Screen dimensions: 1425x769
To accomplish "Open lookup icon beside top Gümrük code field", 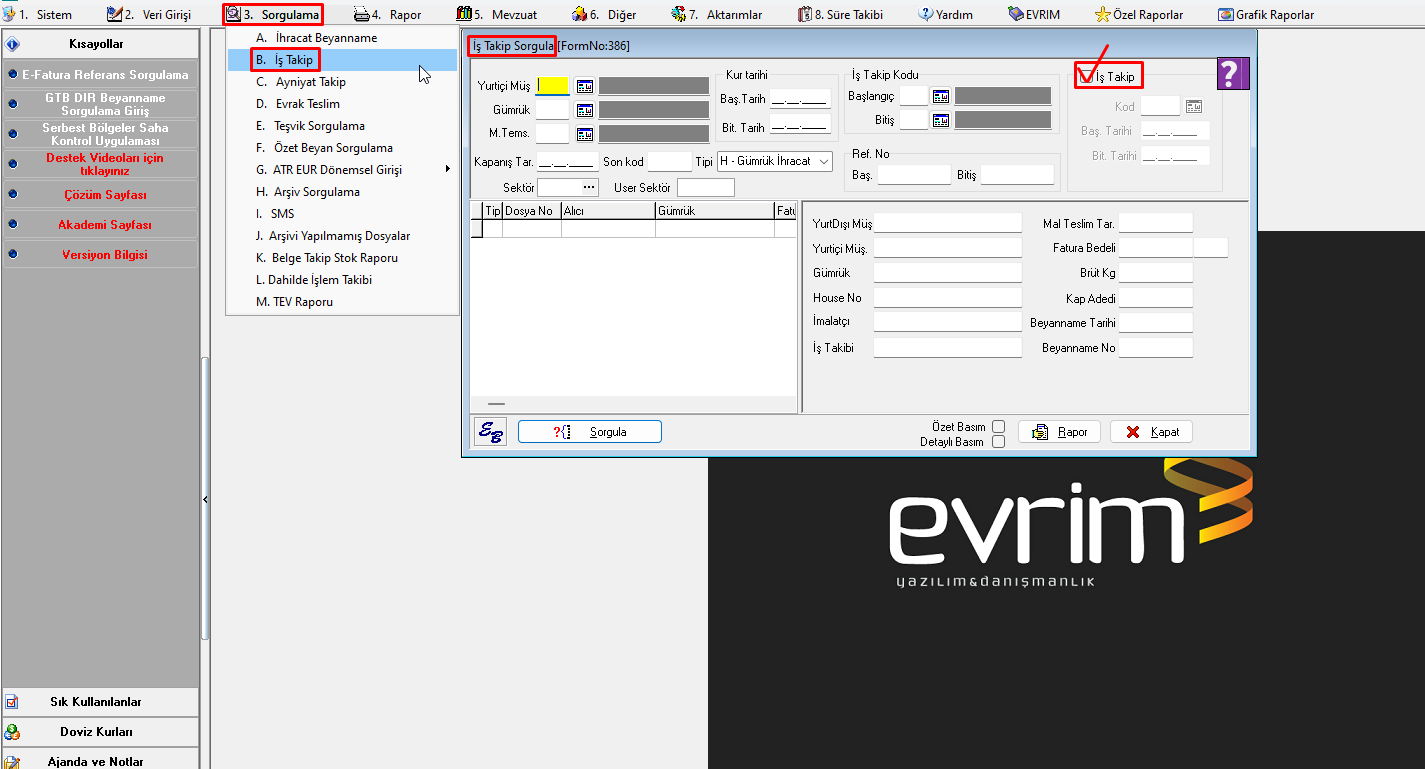I will (585, 110).
